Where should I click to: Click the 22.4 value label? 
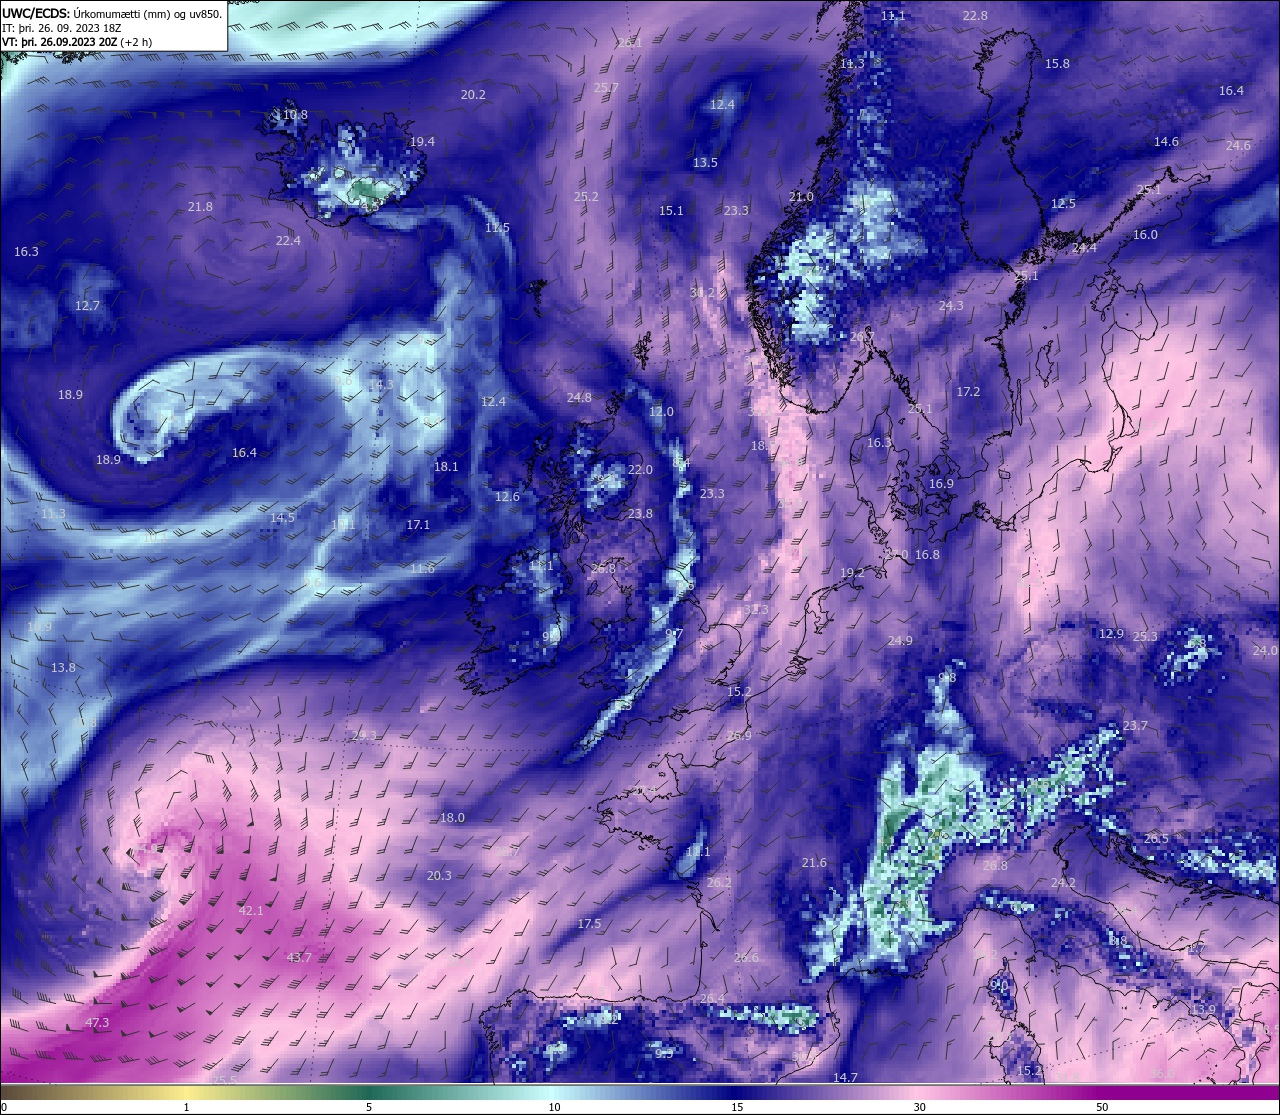[288, 240]
